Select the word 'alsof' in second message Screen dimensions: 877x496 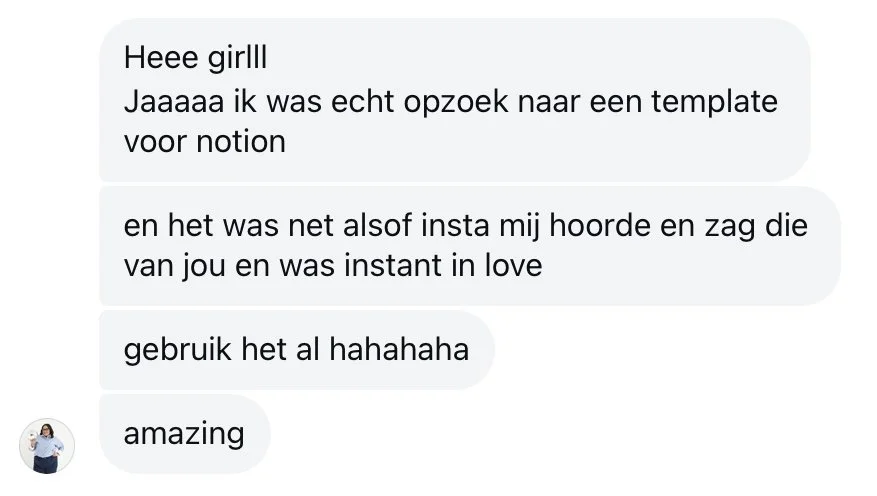378,225
